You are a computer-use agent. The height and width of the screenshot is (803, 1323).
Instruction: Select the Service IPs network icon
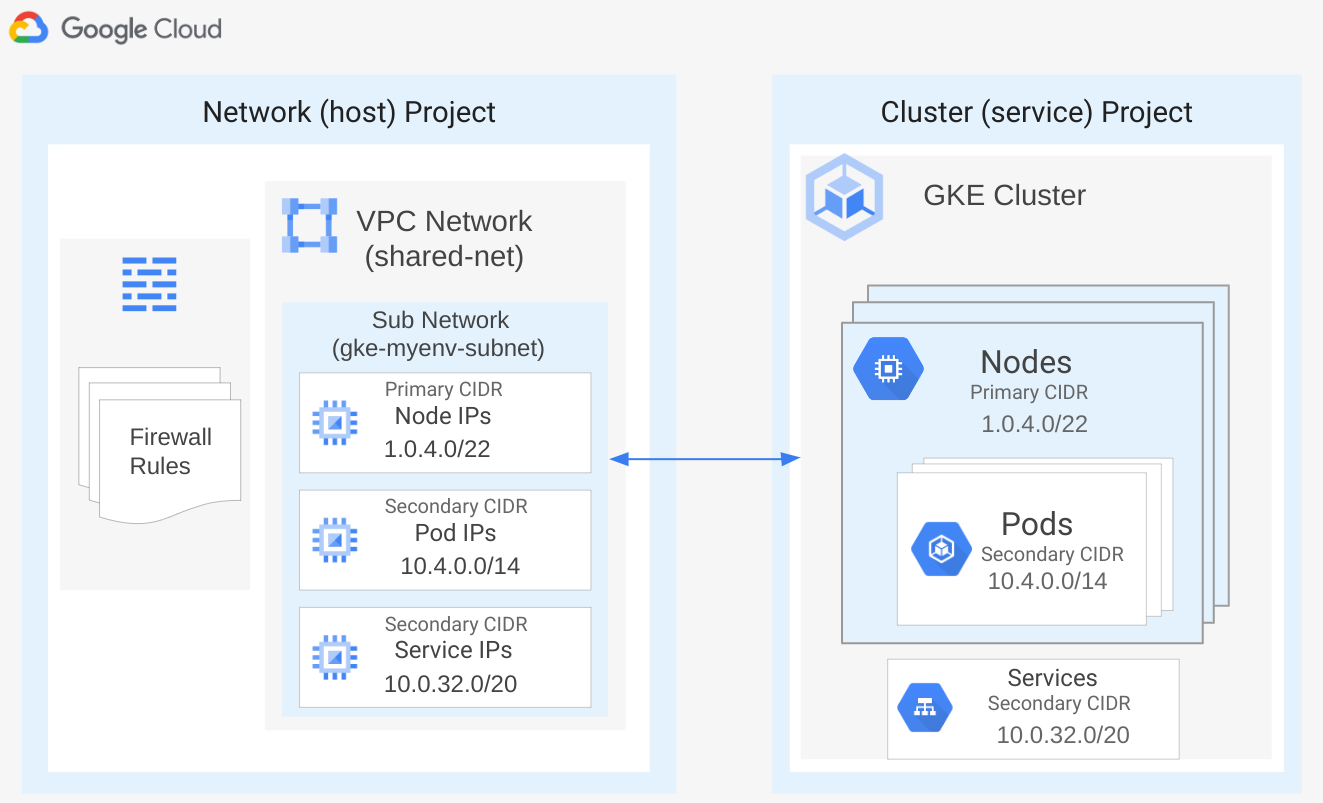(333, 657)
